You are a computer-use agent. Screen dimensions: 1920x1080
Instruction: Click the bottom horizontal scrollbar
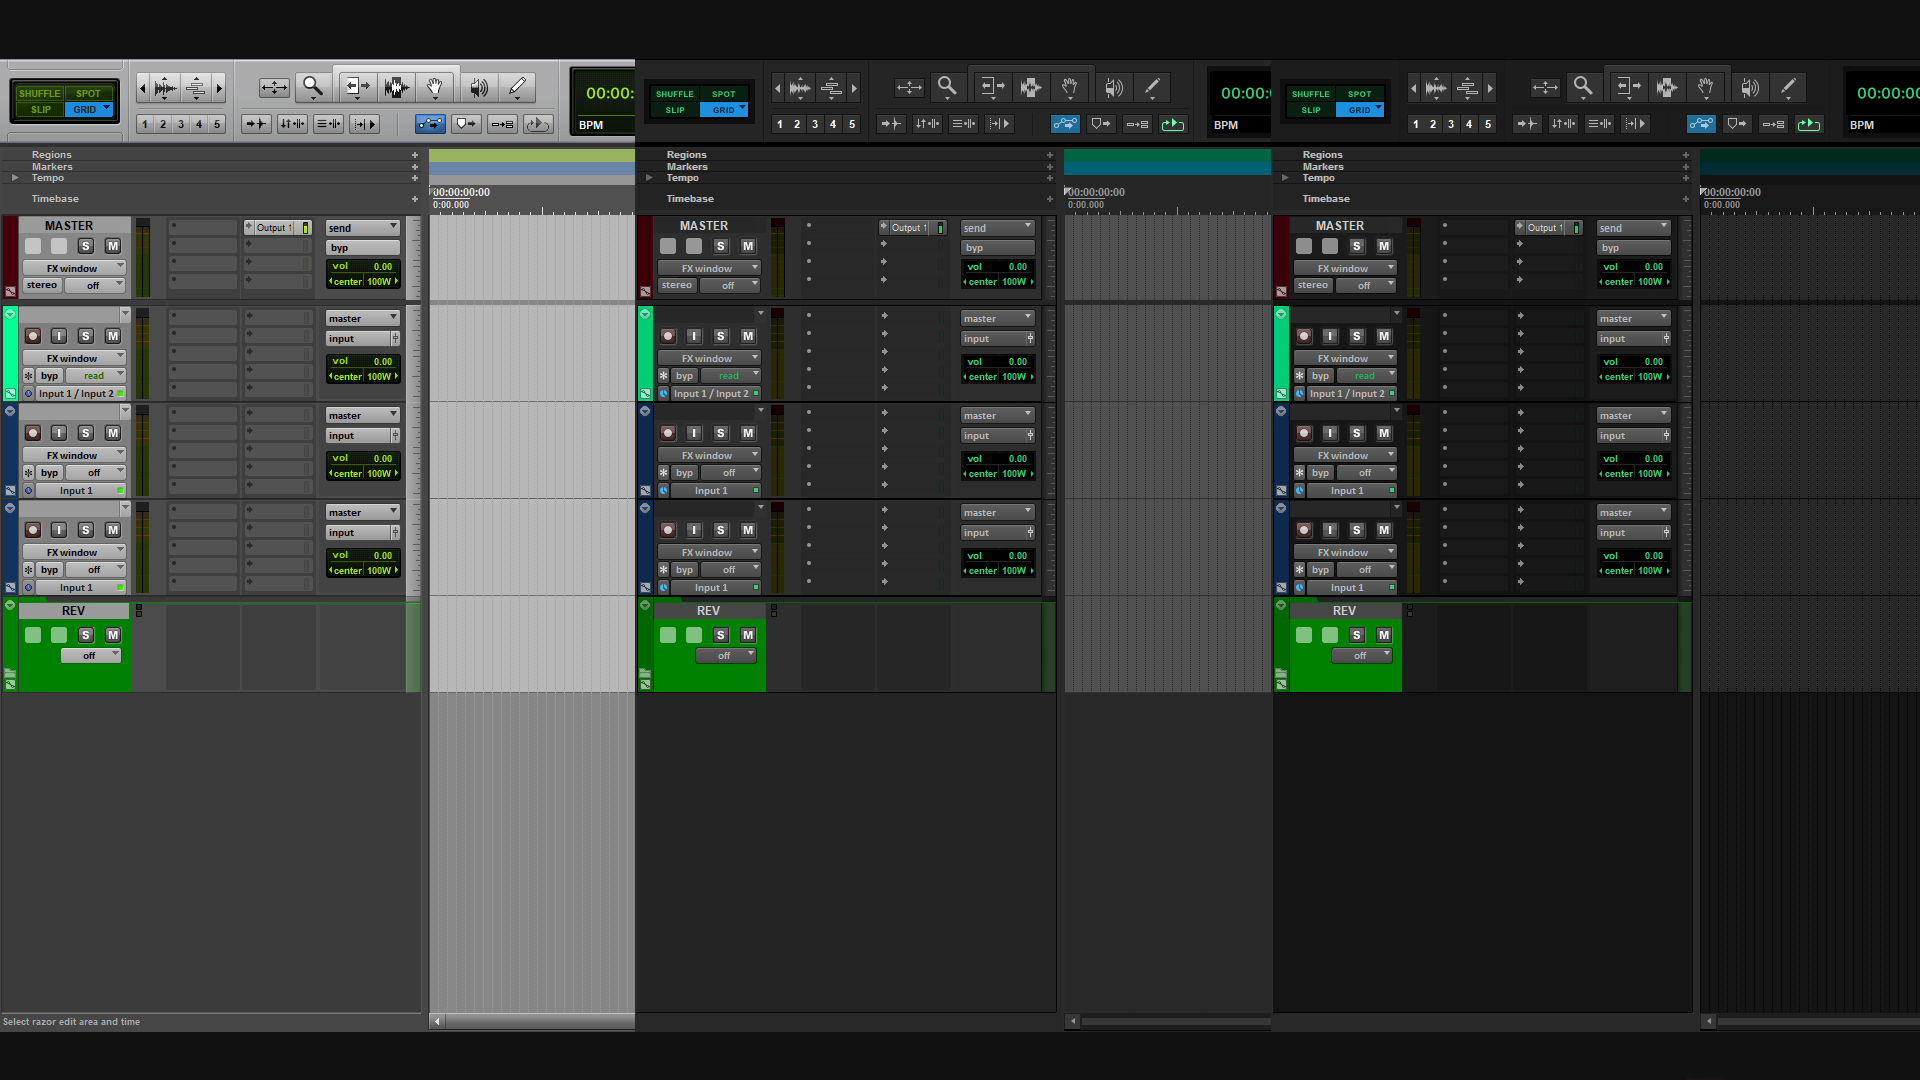(530, 1022)
